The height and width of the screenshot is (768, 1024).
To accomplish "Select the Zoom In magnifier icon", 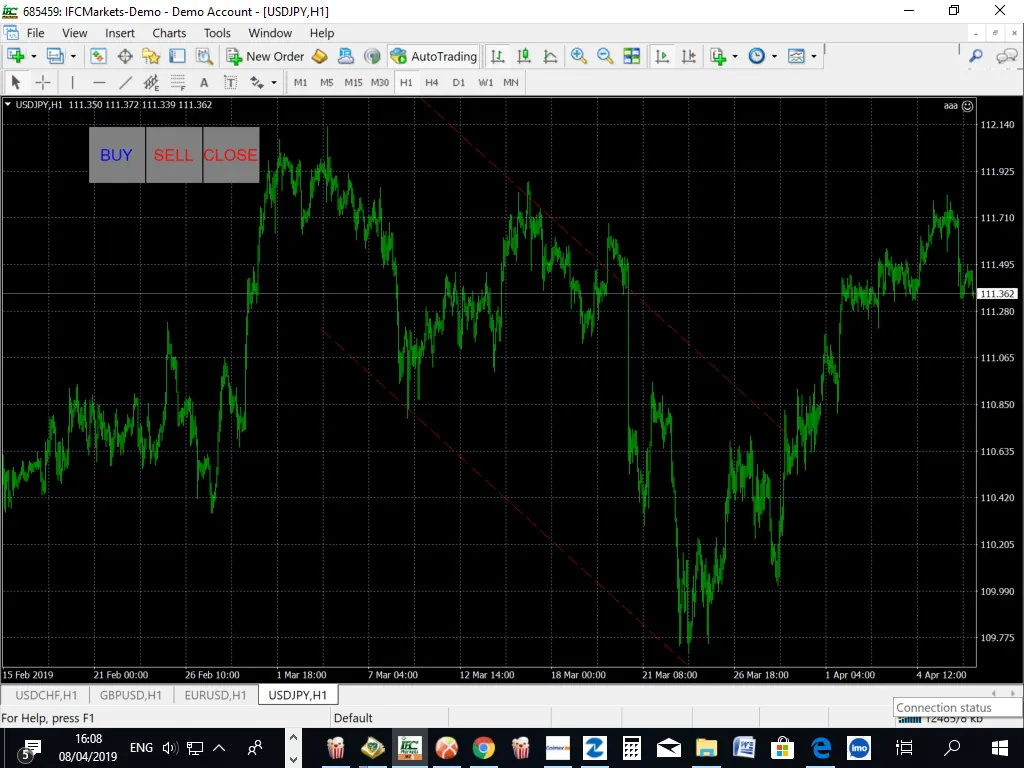I will tap(579, 56).
